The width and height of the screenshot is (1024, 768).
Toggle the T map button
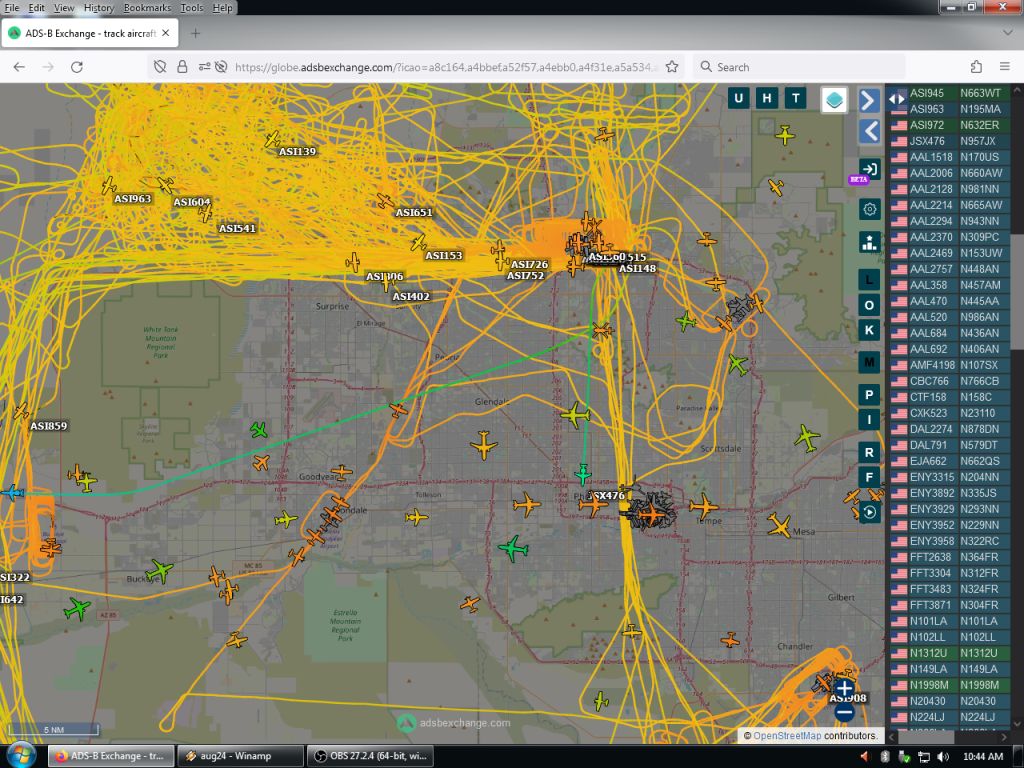click(795, 98)
